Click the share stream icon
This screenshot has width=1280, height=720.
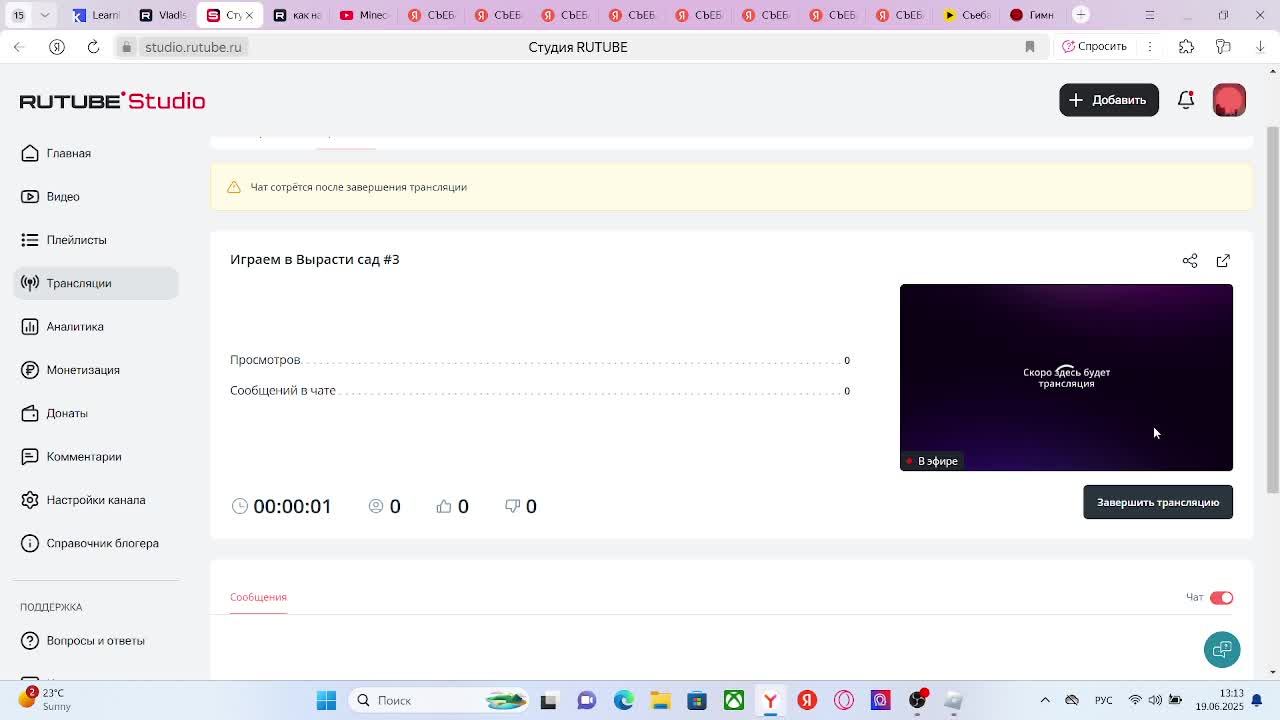point(1190,260)
